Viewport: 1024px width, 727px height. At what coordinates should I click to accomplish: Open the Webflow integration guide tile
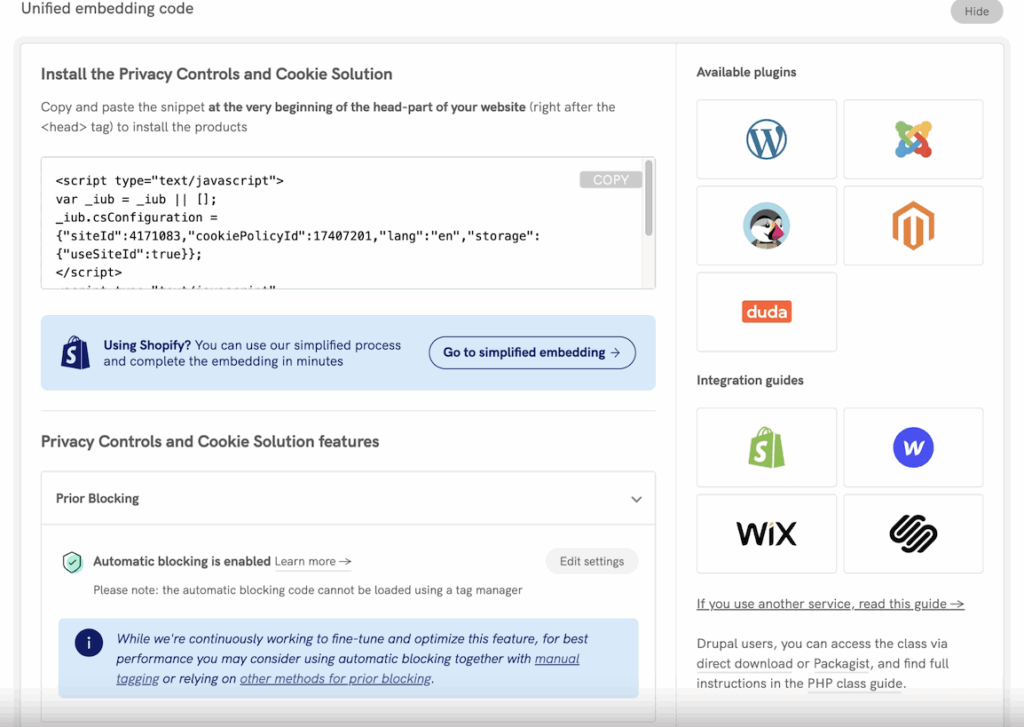click(x=913, y=447)
